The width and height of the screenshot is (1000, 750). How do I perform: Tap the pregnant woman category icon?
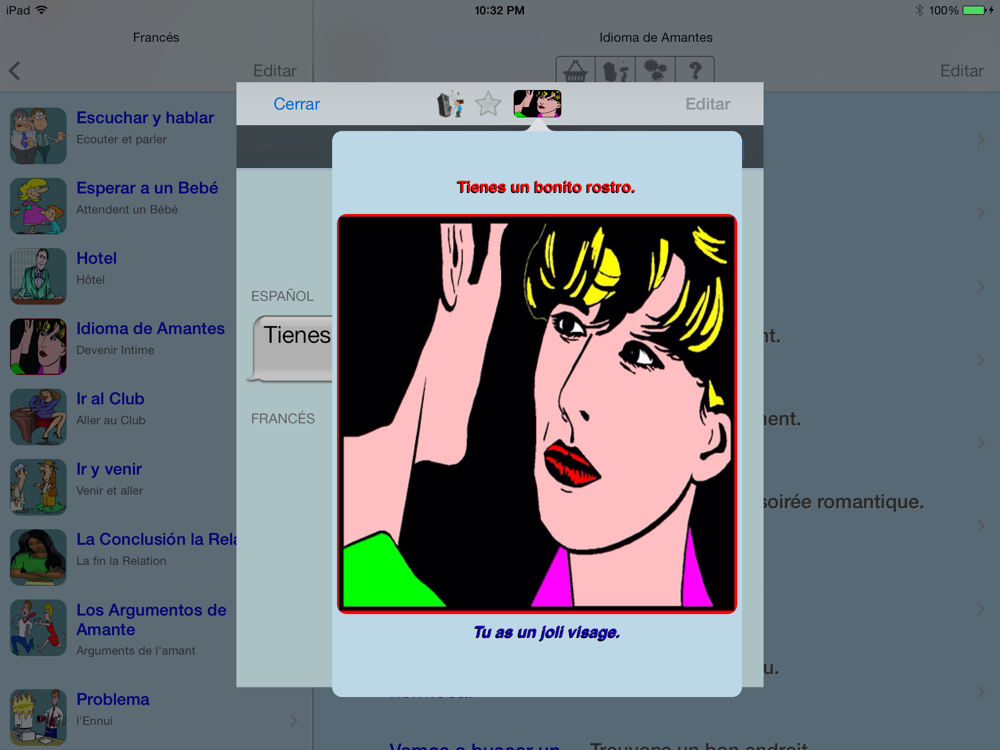coord(38,206)
